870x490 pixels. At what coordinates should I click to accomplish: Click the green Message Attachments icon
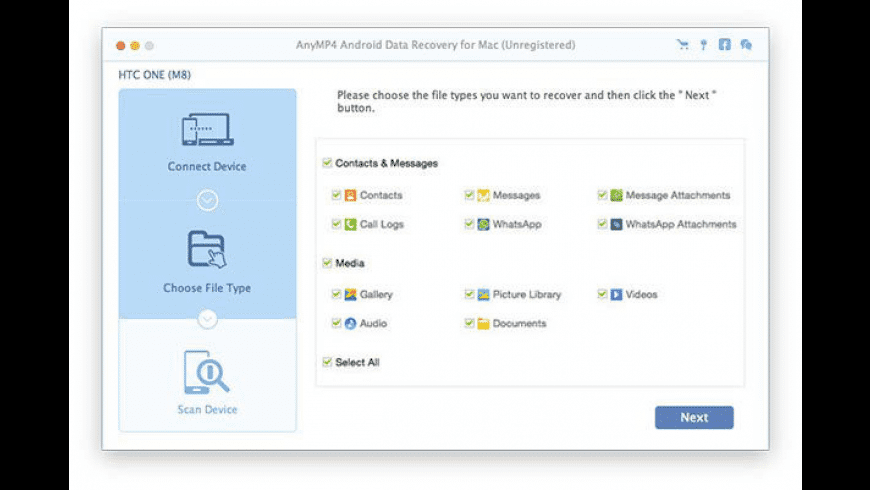(x=616, y=195)
